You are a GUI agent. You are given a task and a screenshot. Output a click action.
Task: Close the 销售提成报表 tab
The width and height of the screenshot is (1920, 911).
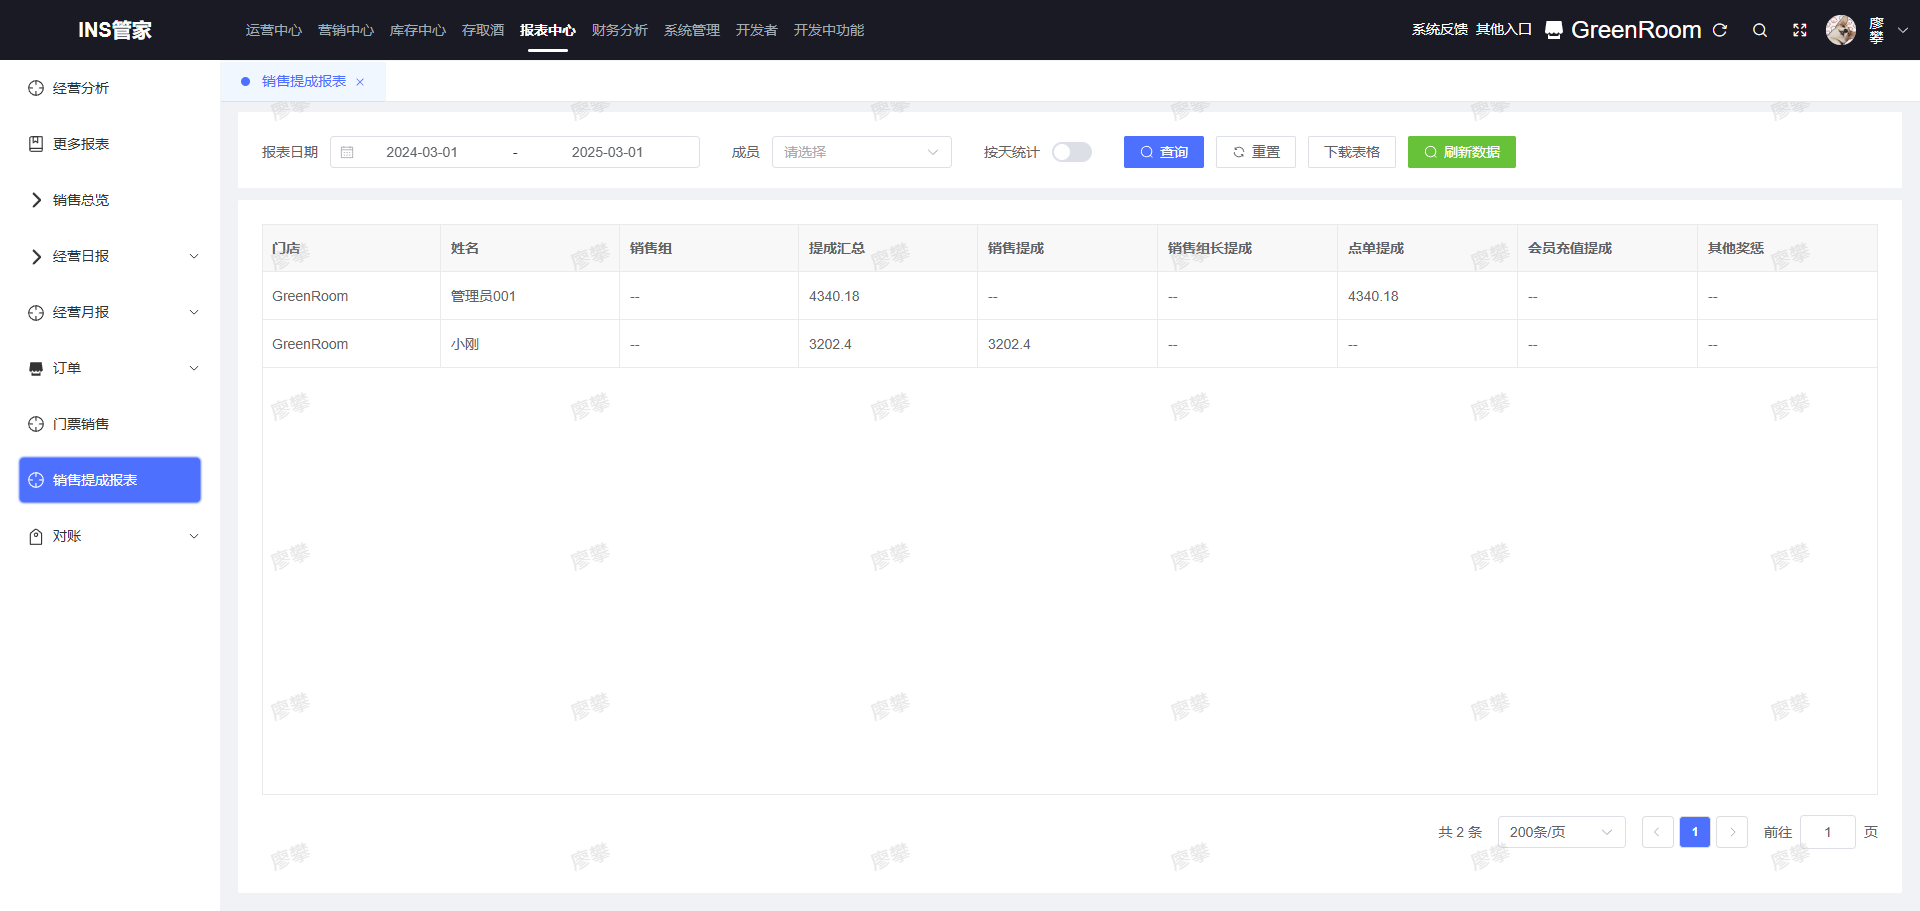(x=360, y=82)
